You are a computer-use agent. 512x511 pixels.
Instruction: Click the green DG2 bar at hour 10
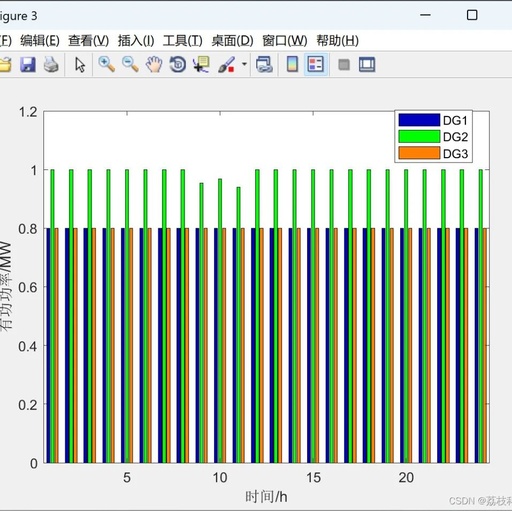click(220, 321)
